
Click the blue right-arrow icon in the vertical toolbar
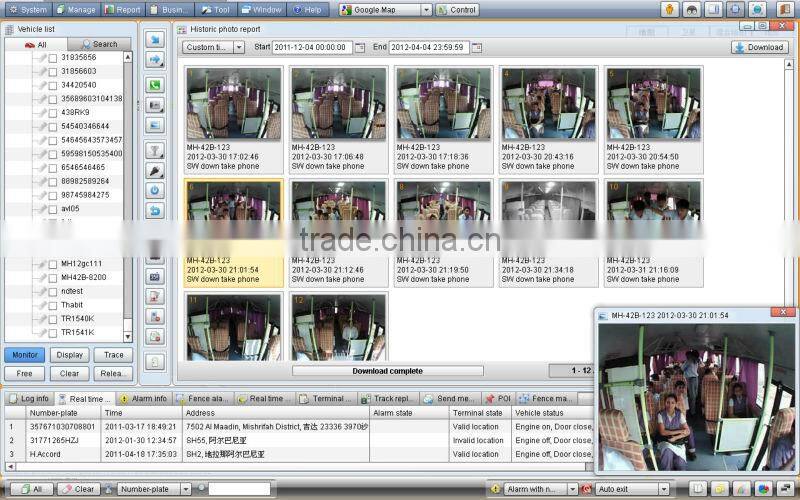pyautogui.click(x=155, y=60)
